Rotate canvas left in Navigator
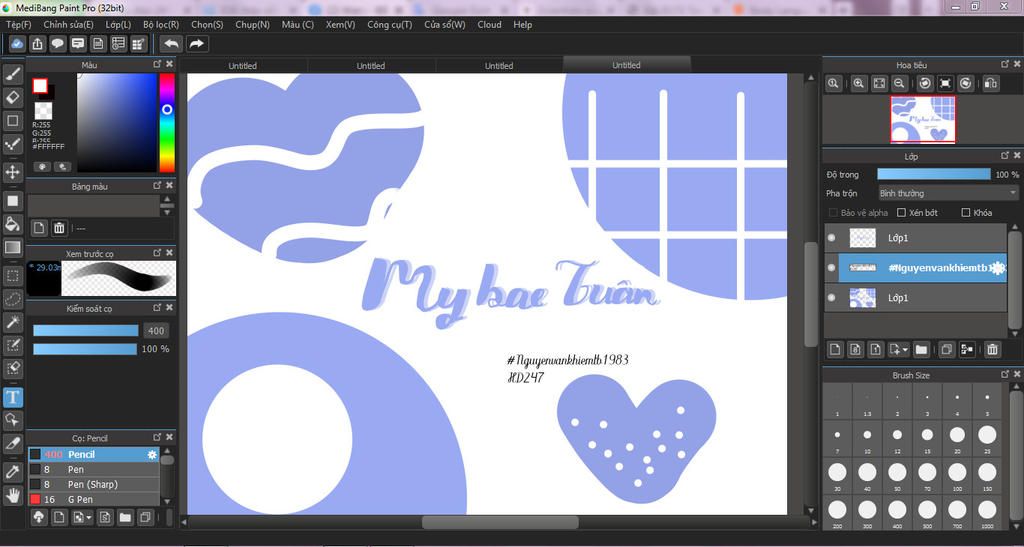Image resolution: width=1024 pixels, height=547 pixels. click(925, 84)
